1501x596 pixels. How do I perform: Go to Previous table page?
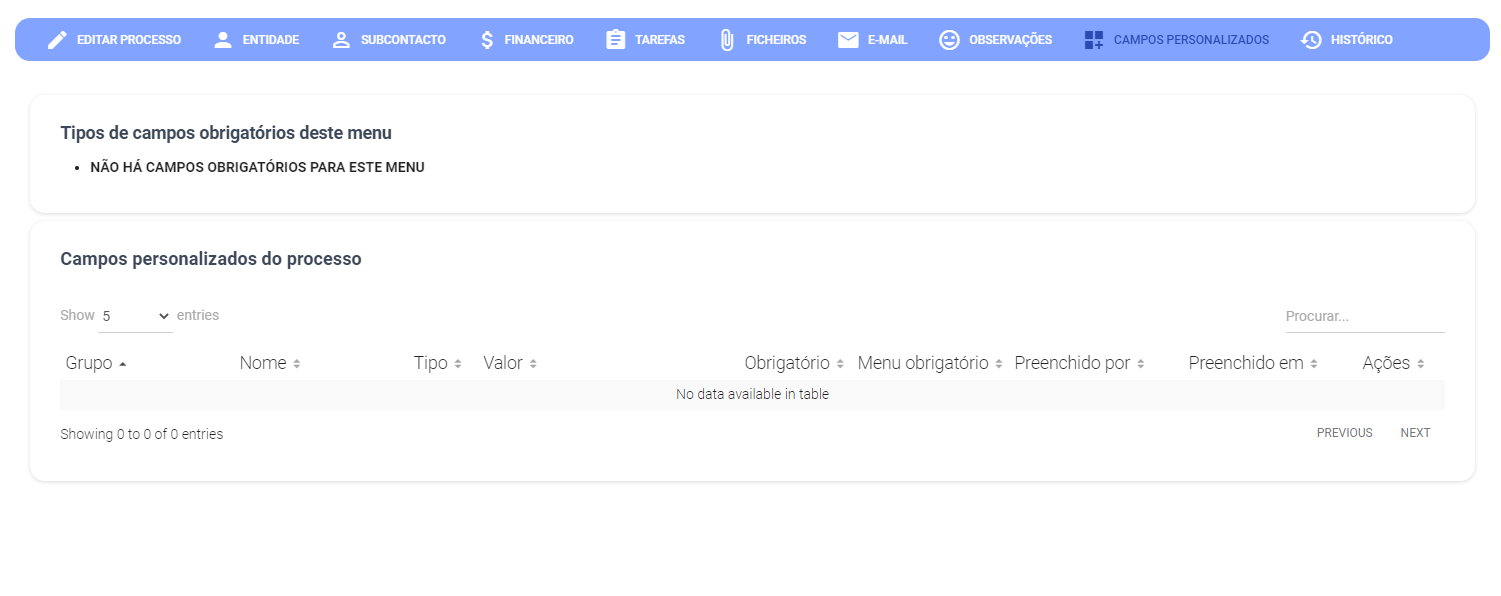tap(1344, 433)
